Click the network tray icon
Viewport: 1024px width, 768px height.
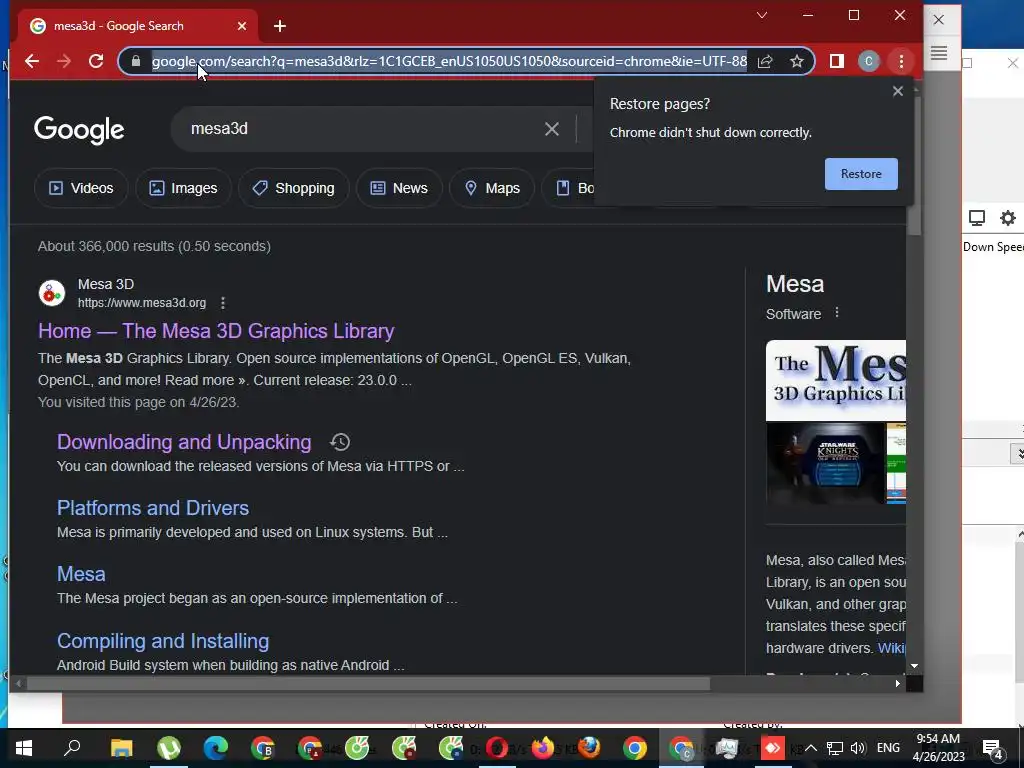click(835, 748)
